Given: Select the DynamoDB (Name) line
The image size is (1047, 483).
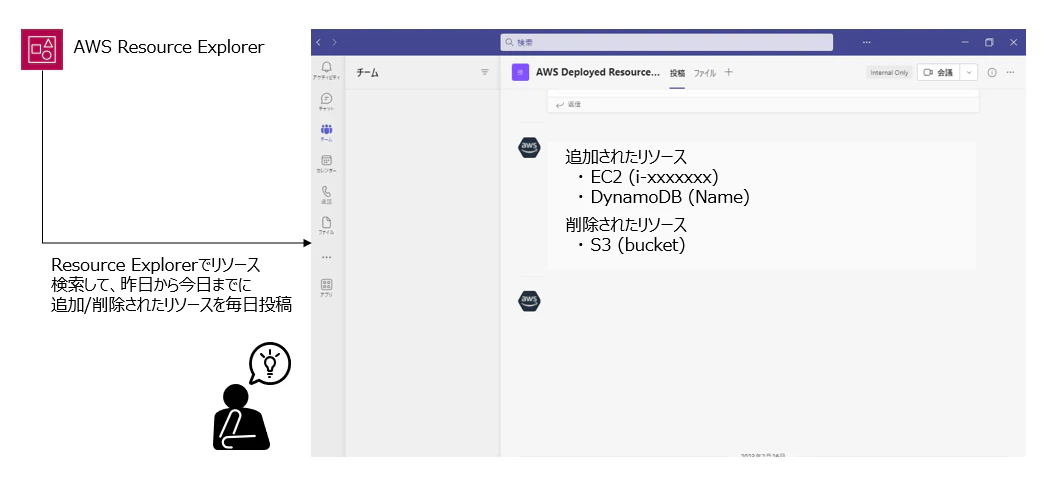Looking at the screenshot, I should (x=670, y=197).
